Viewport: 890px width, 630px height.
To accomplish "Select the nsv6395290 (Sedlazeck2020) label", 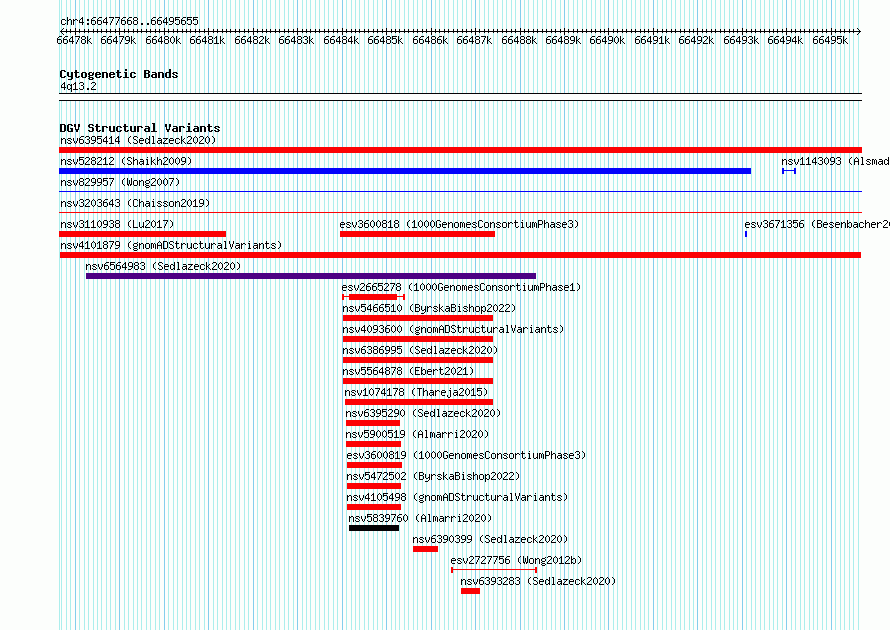I will (423, 413).
